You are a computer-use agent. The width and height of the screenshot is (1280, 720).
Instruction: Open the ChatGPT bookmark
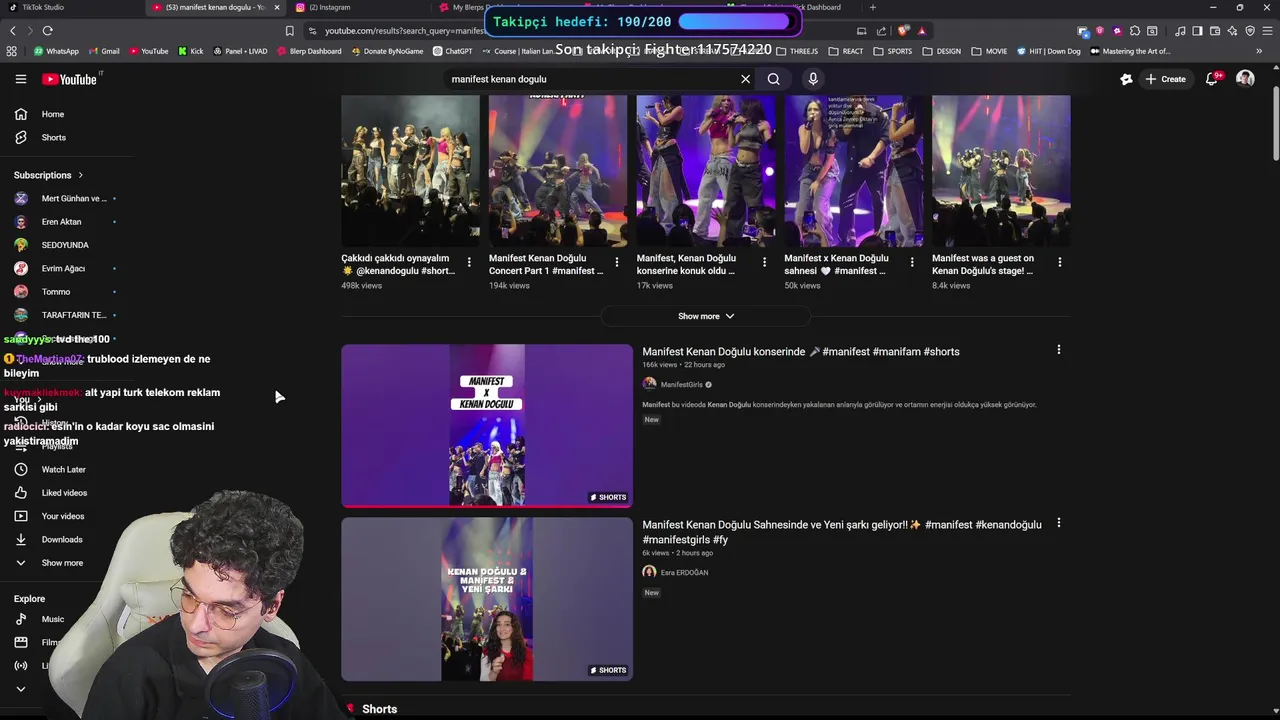(452, 51)
